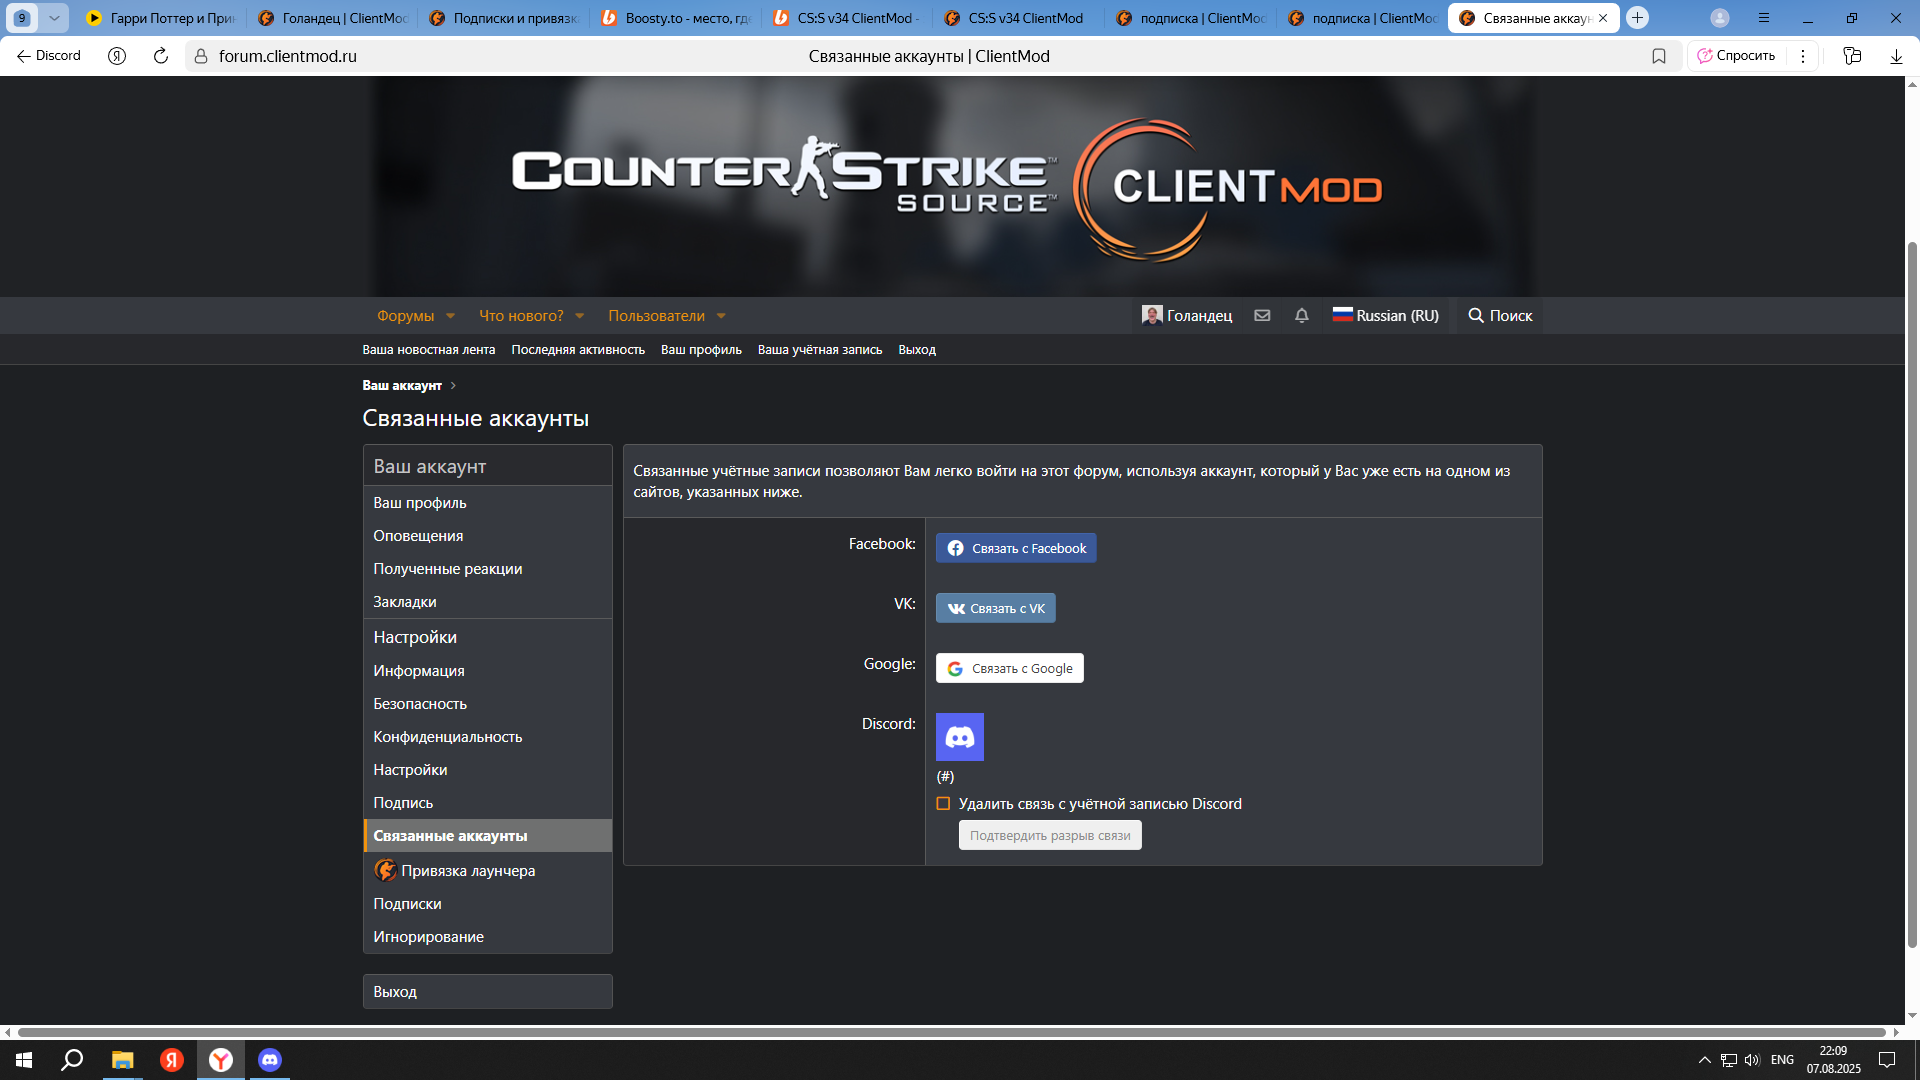Expand the Форумы dropdown arrow

(x=450, y=316)
